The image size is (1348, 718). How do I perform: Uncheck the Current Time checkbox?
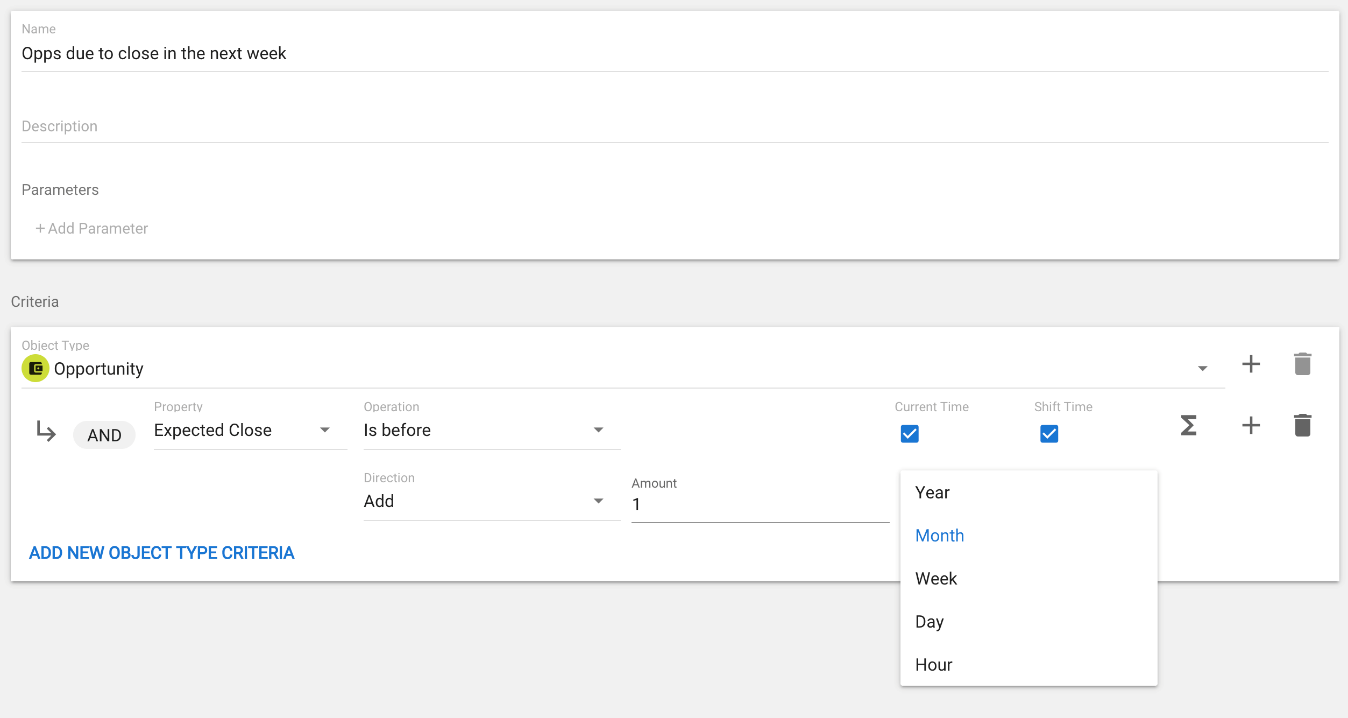tap(909, 434)
